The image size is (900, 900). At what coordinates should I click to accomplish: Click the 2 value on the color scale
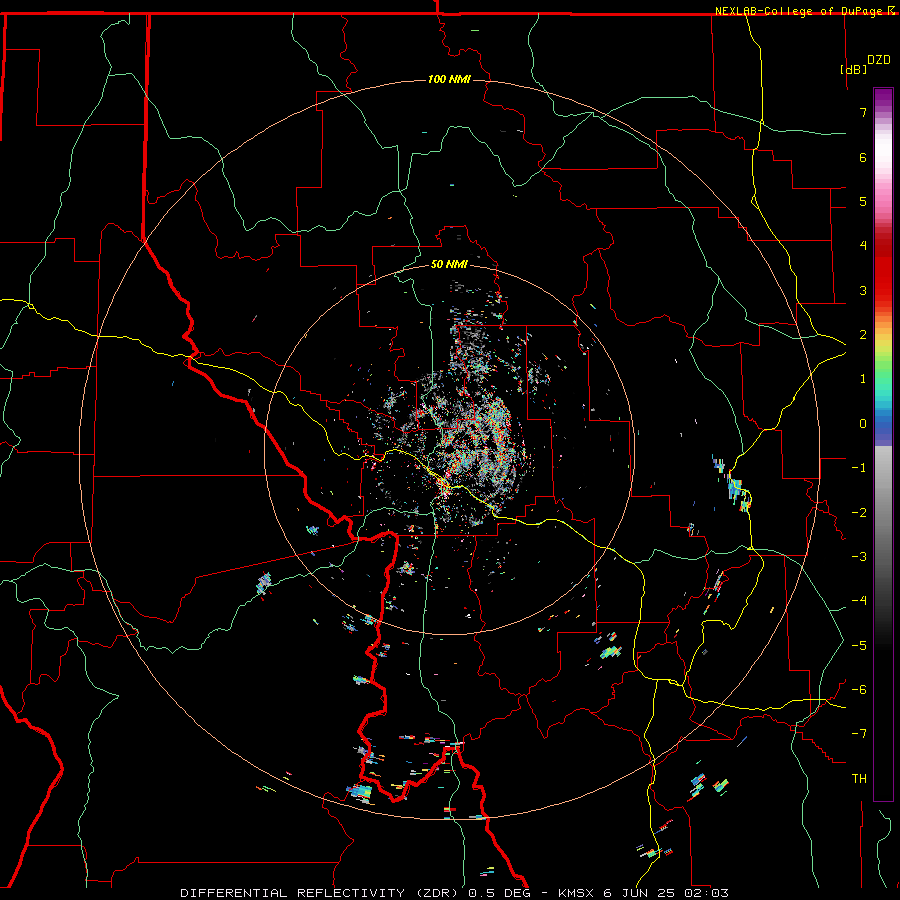[863, 335]
